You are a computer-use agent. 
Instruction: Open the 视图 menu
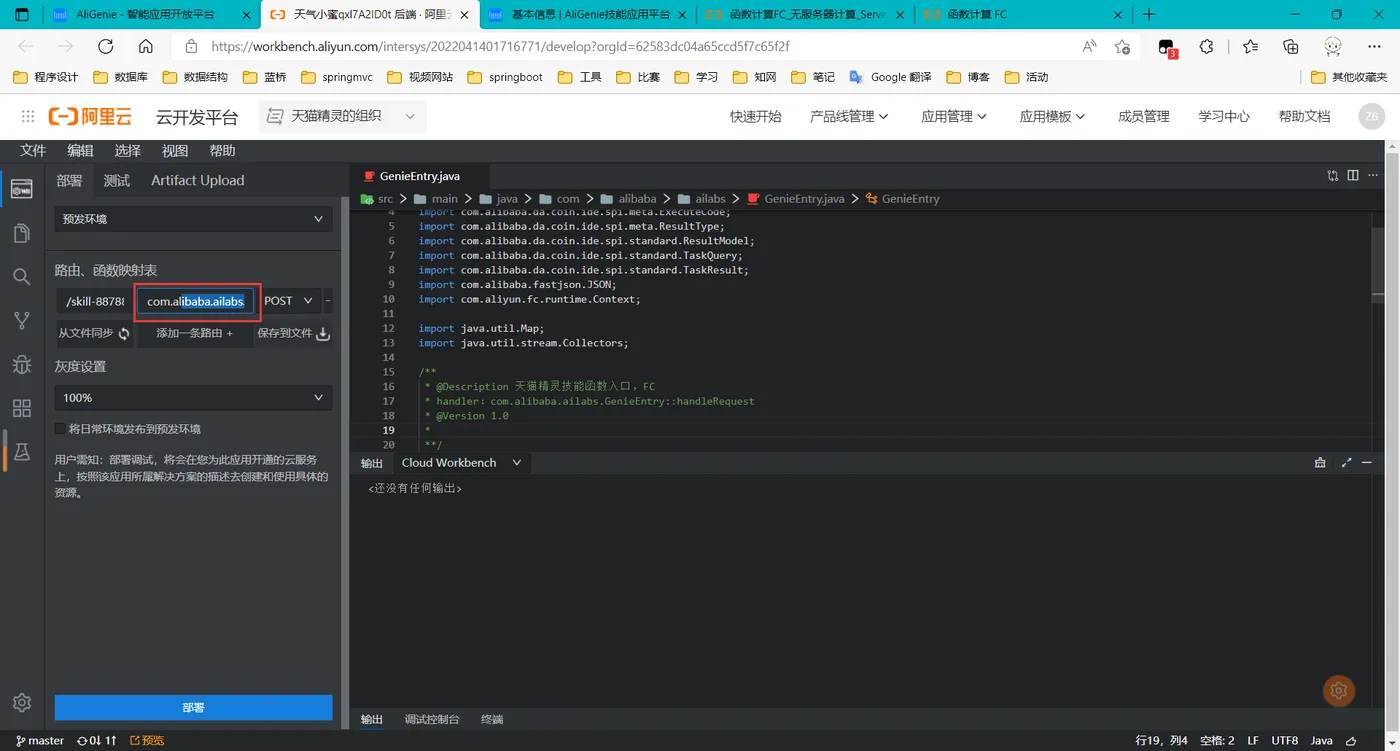(x=175, y=150)
